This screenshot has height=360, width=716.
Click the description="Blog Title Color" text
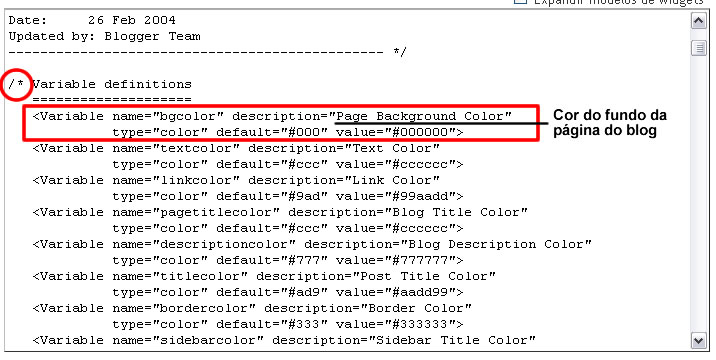pyautogui.click(x=408, y=212)
